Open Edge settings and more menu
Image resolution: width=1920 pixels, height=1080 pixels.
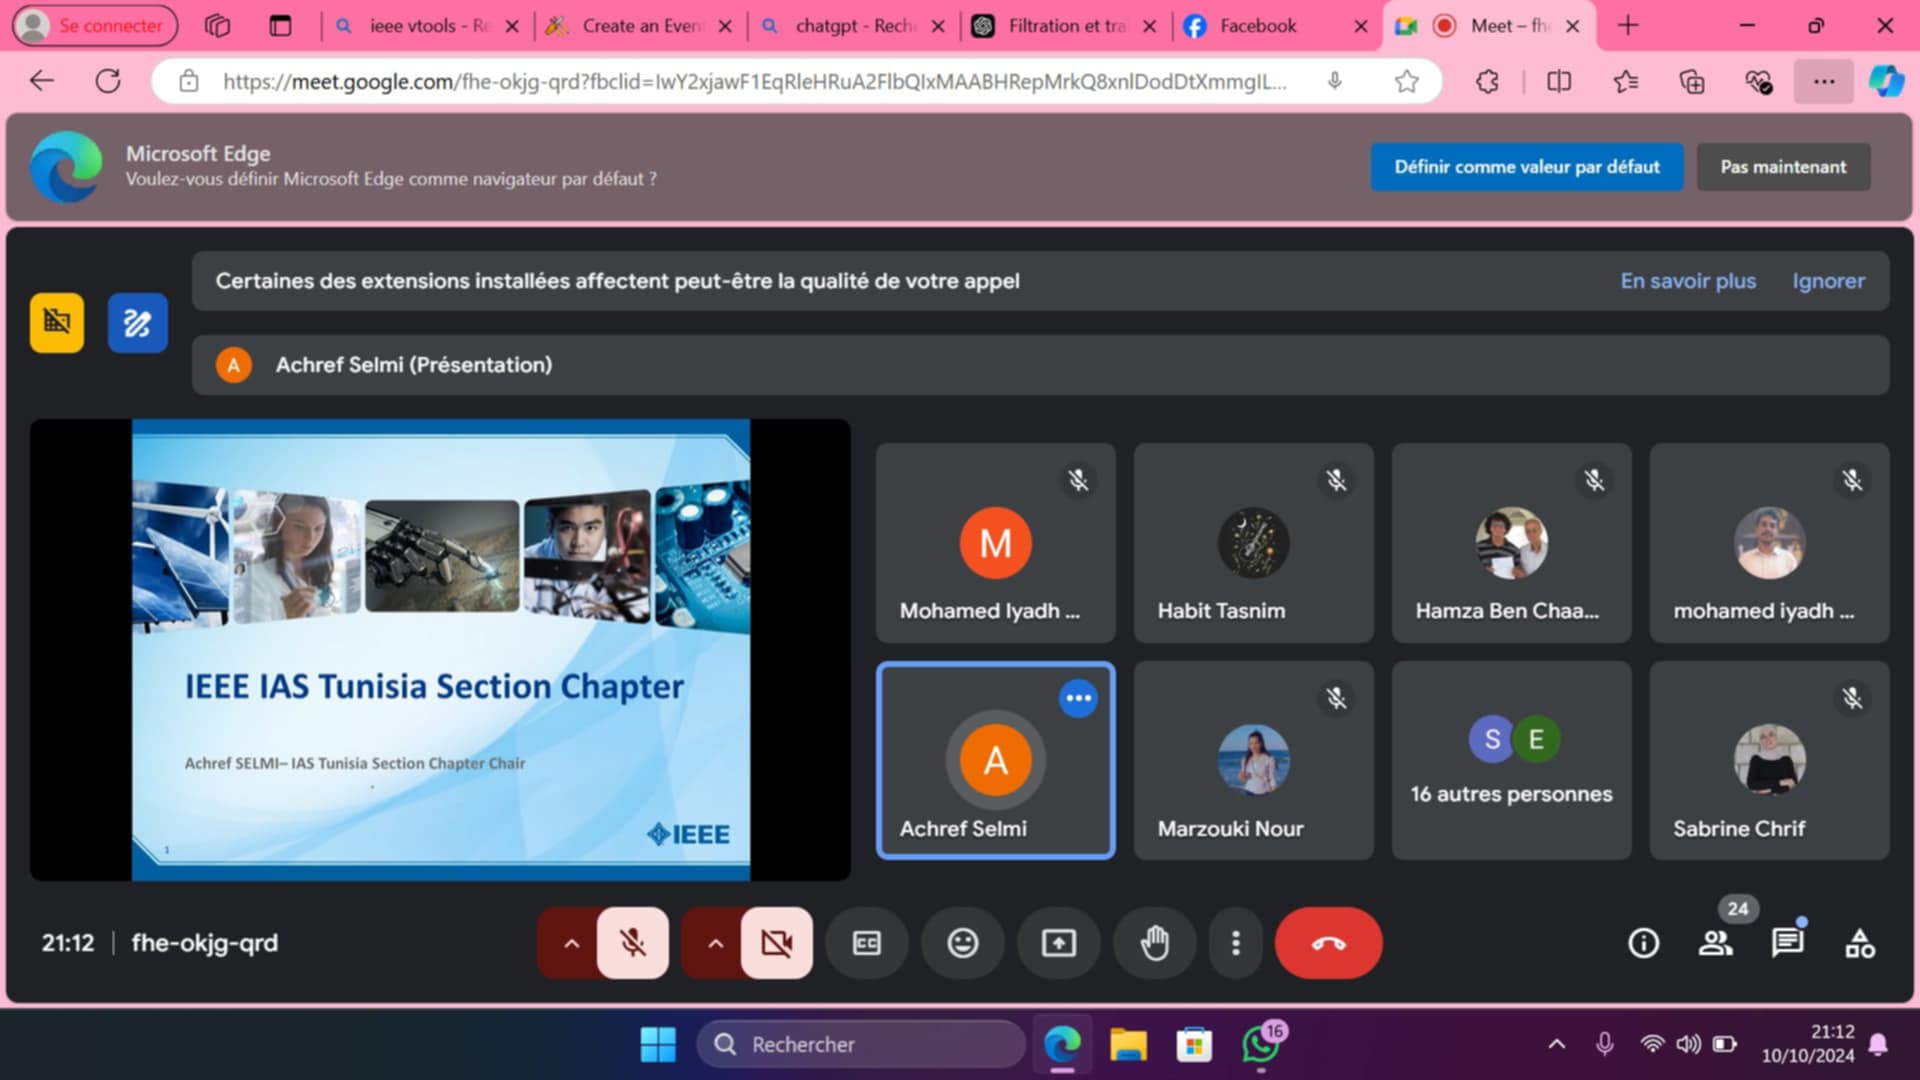tap(1824, 81)
